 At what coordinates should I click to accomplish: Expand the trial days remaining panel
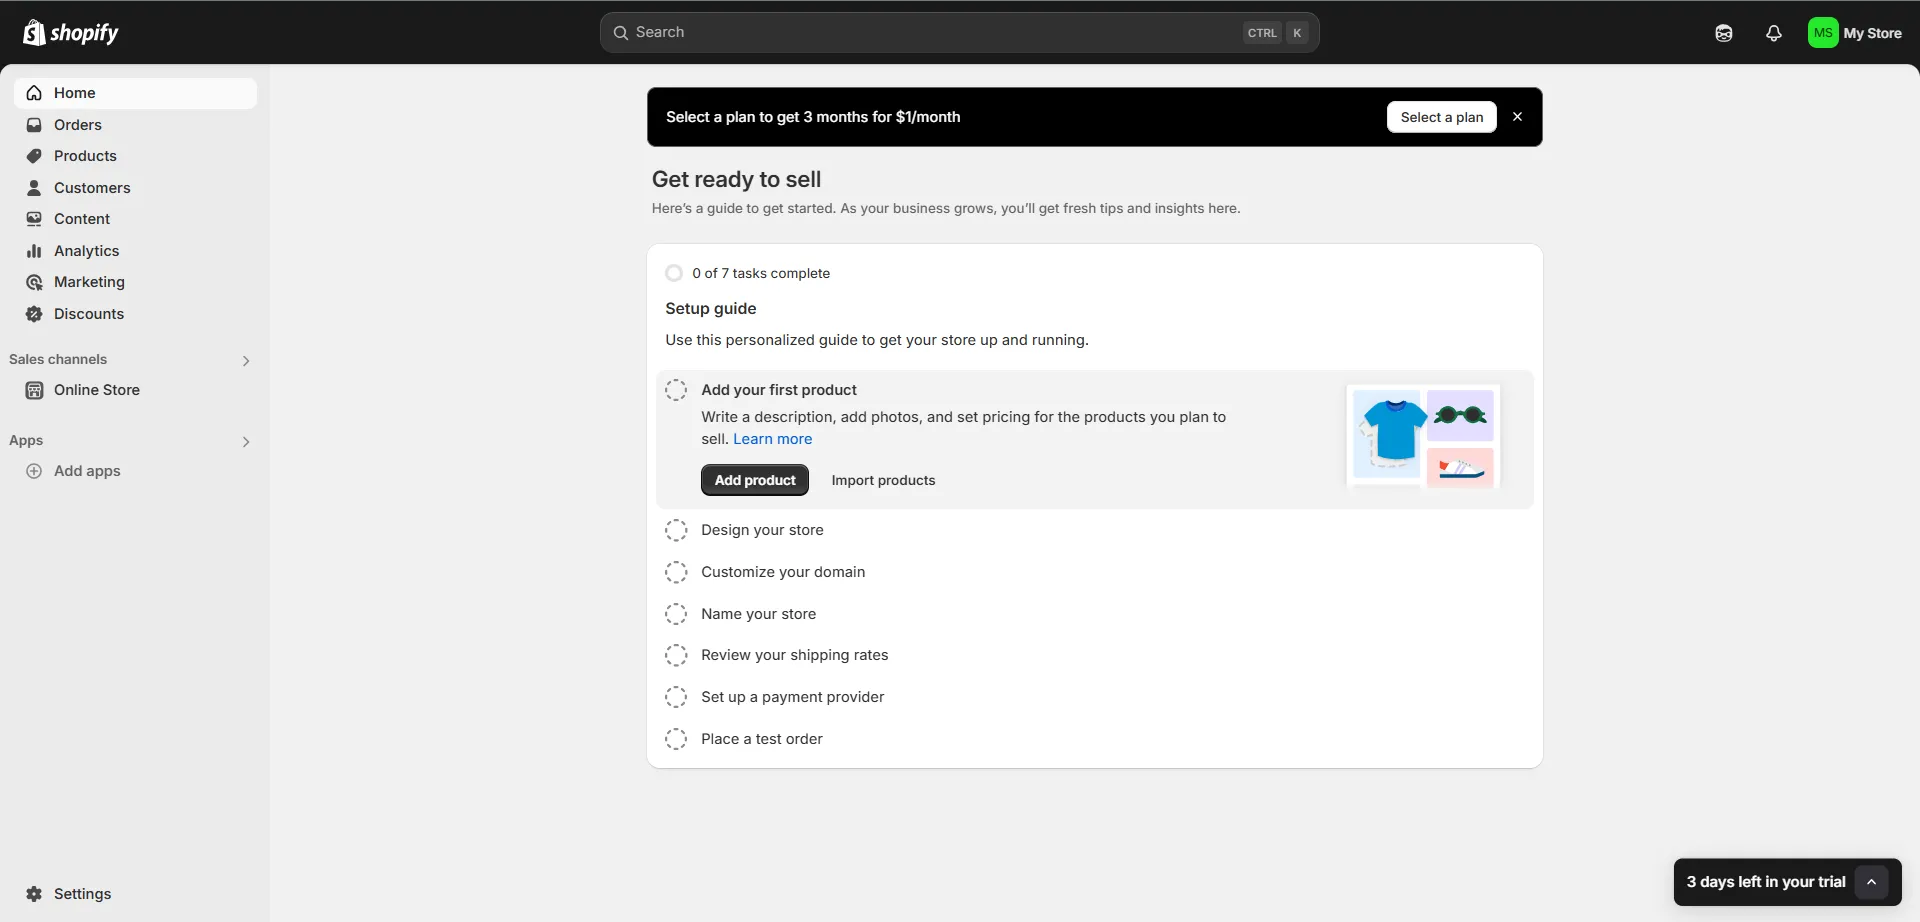(1871, 882)
